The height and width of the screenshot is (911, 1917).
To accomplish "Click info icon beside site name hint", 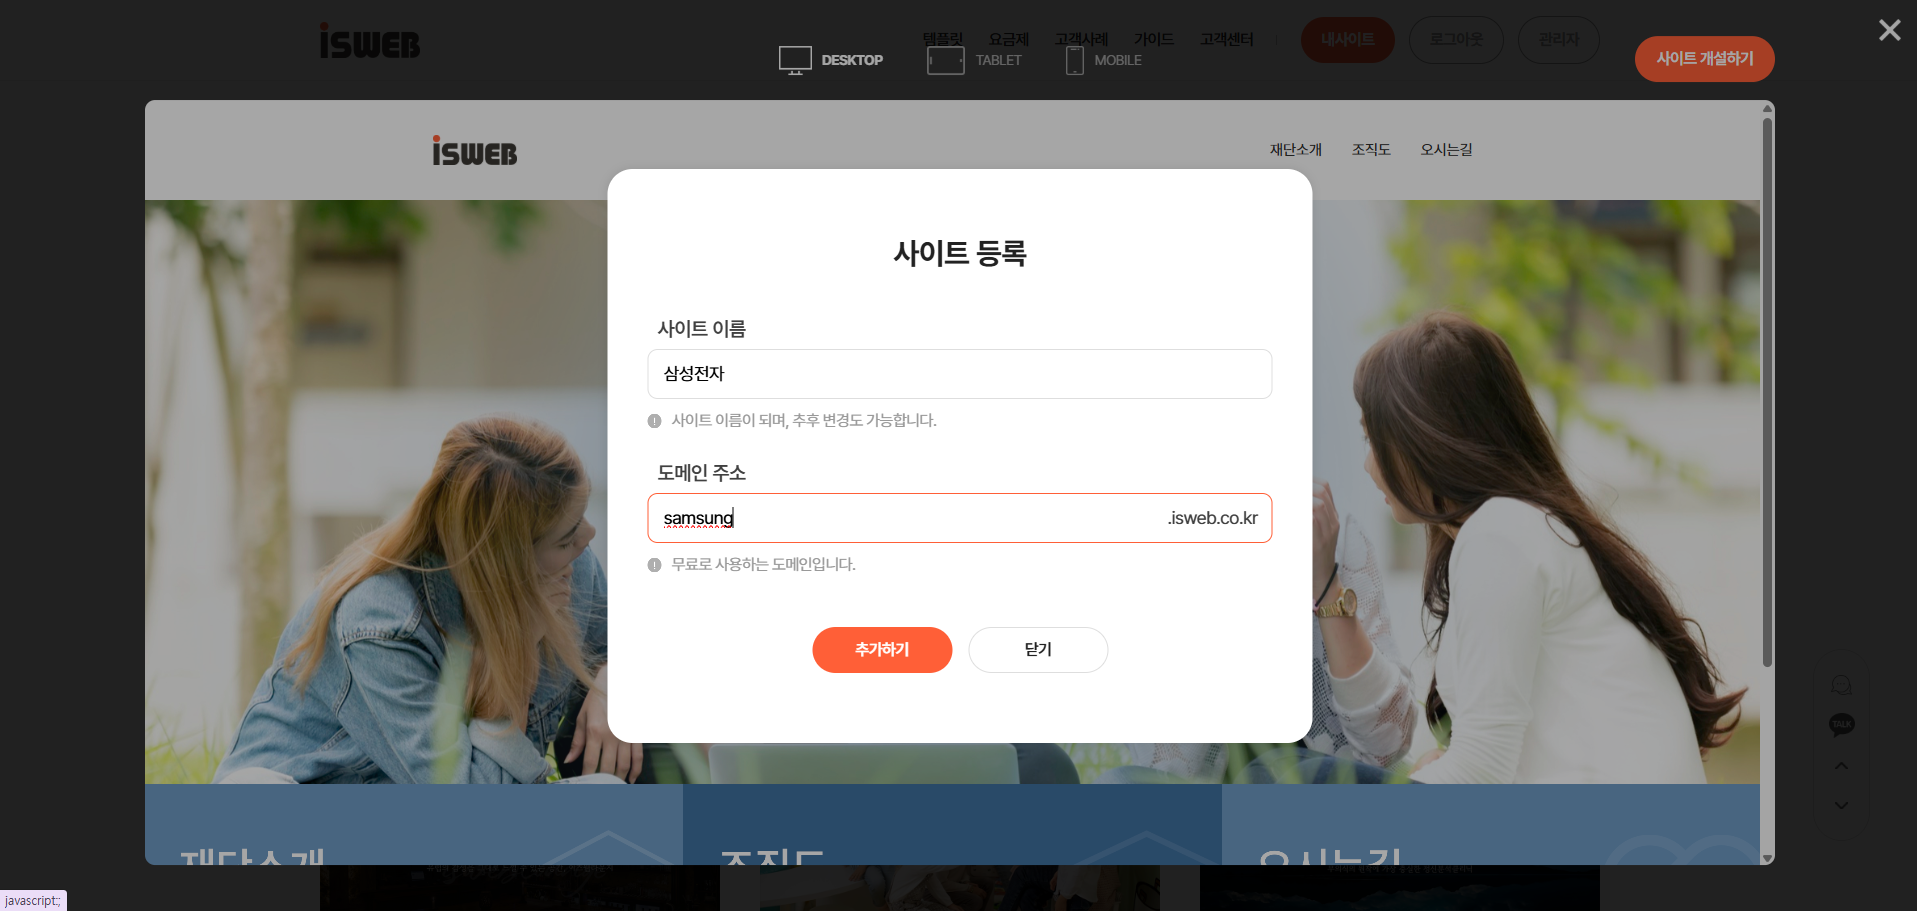I will click(x=654, y=421).
